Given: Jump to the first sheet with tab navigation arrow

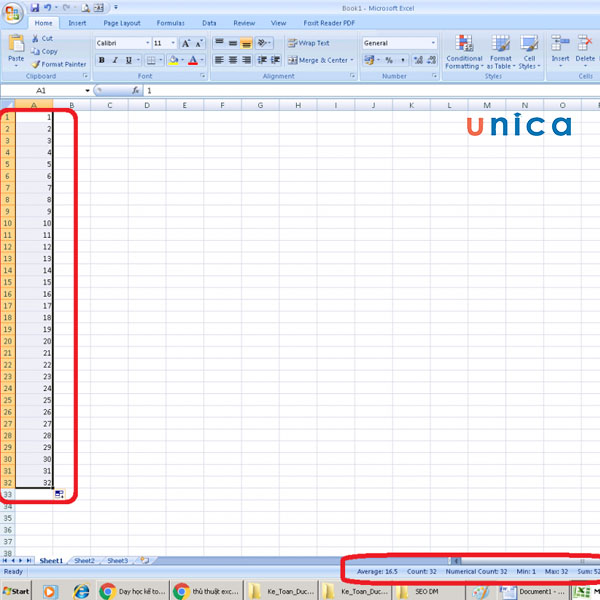Looking at the screenshot, I should coord(5,561).
